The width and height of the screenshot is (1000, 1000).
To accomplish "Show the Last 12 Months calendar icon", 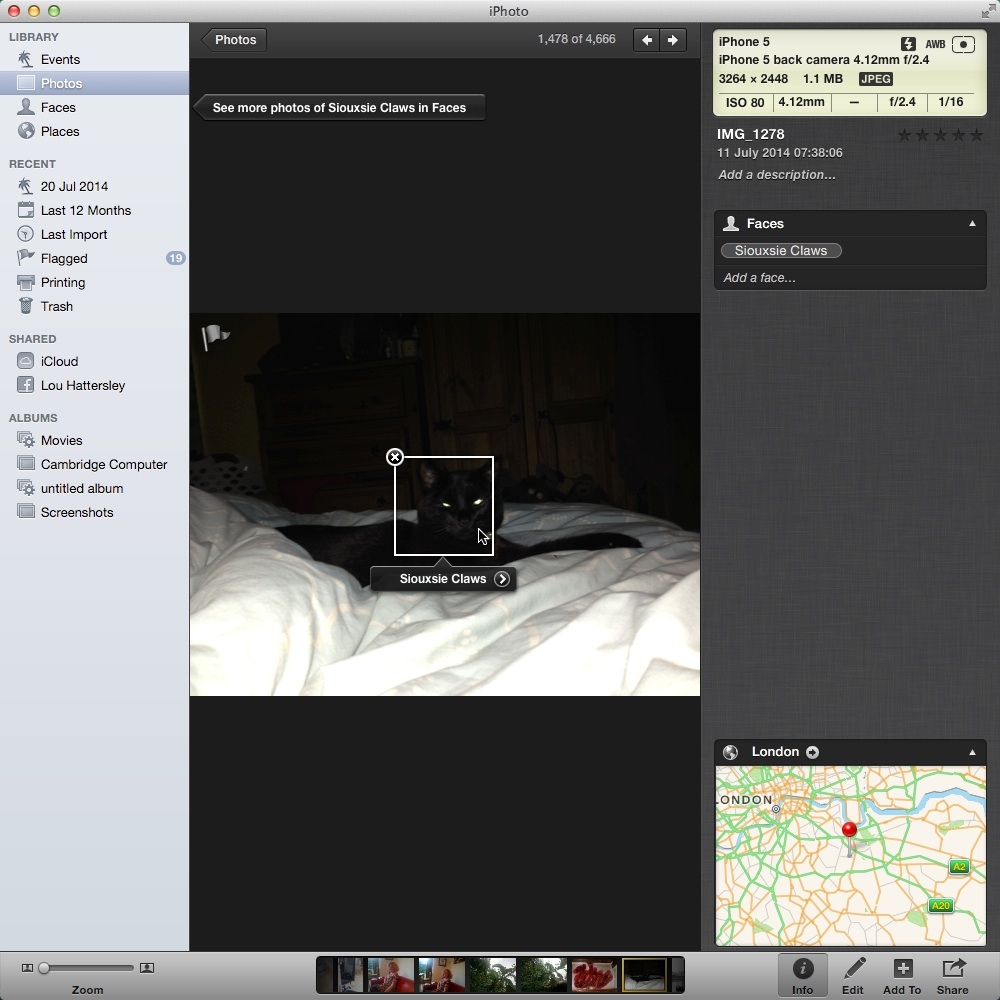I will pyautogui.click(x=26, y=210).
